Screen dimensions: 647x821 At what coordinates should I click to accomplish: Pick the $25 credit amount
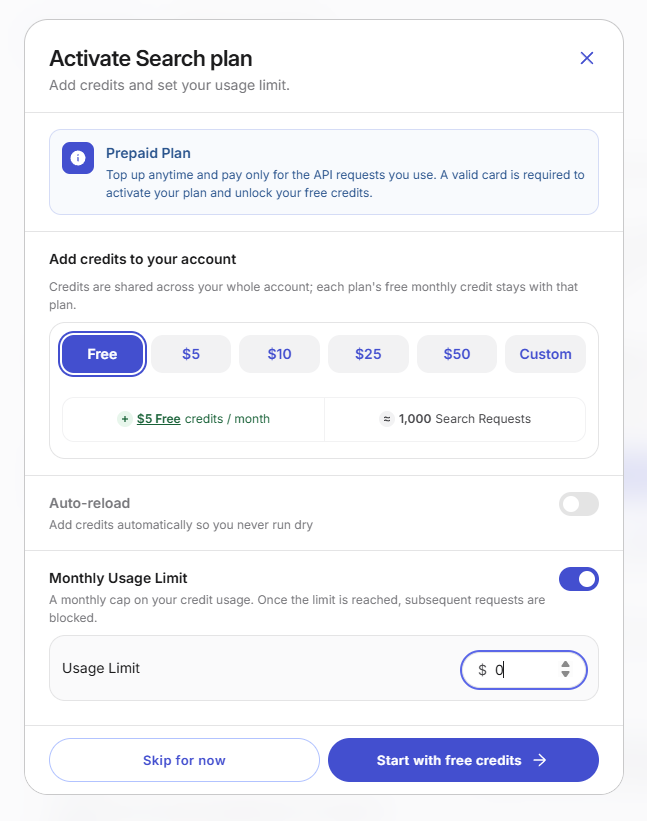368,354
